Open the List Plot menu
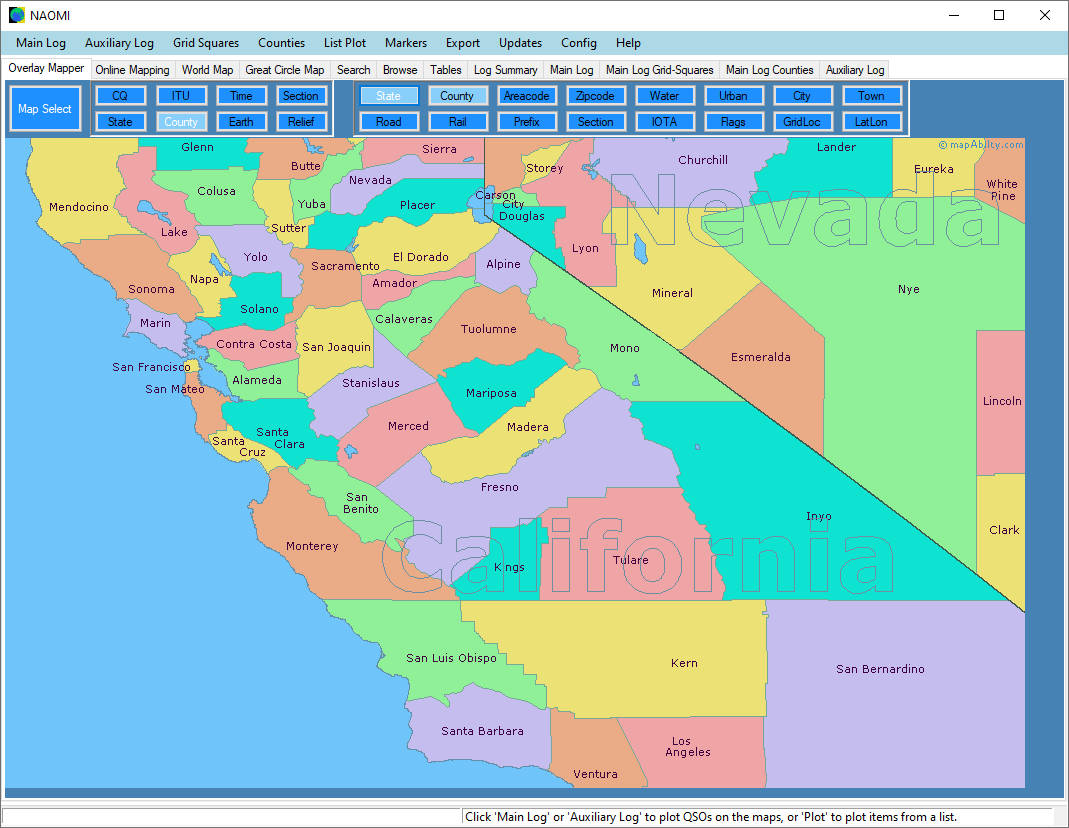 tap(345, 43)
